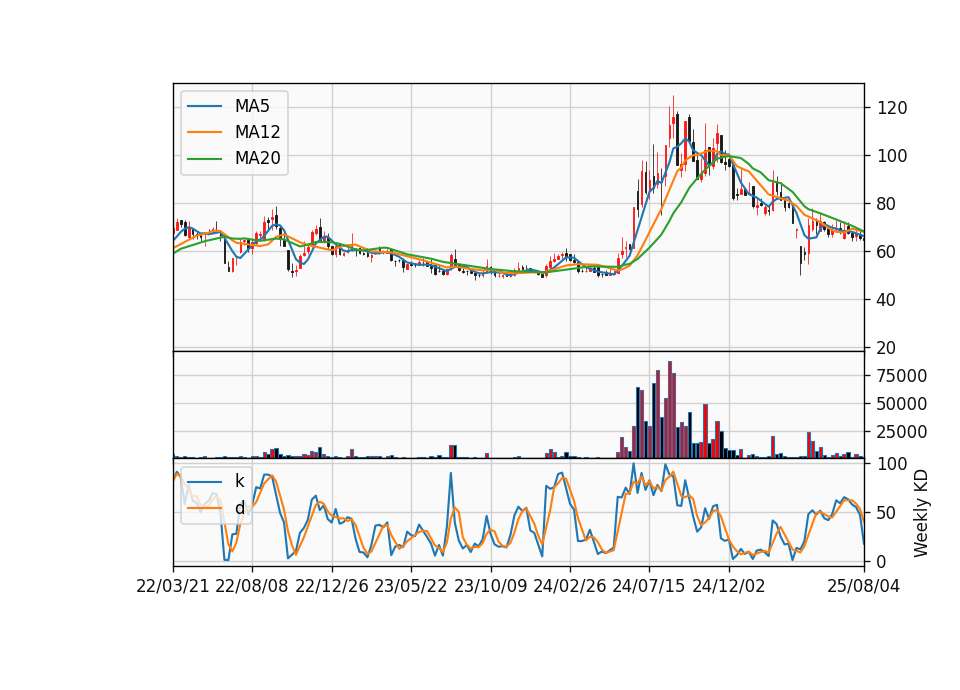
Task: Click the 22/03/21 date tick label
Action: click(173, 587)
